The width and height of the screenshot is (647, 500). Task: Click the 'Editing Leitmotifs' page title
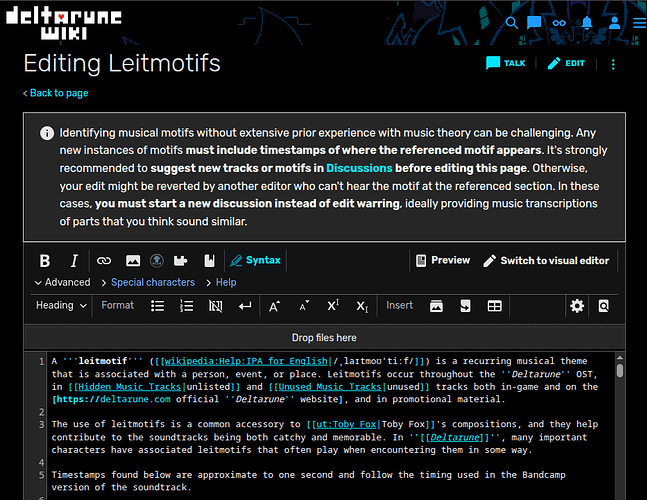122,63
